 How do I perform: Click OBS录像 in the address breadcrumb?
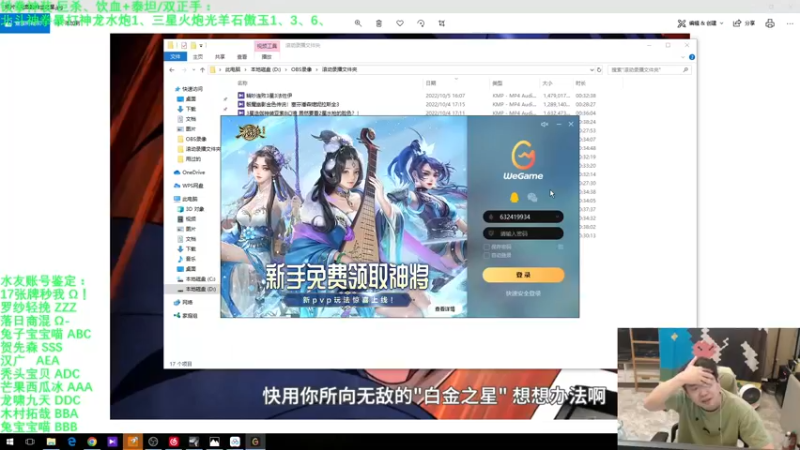[x=301, y=69]
